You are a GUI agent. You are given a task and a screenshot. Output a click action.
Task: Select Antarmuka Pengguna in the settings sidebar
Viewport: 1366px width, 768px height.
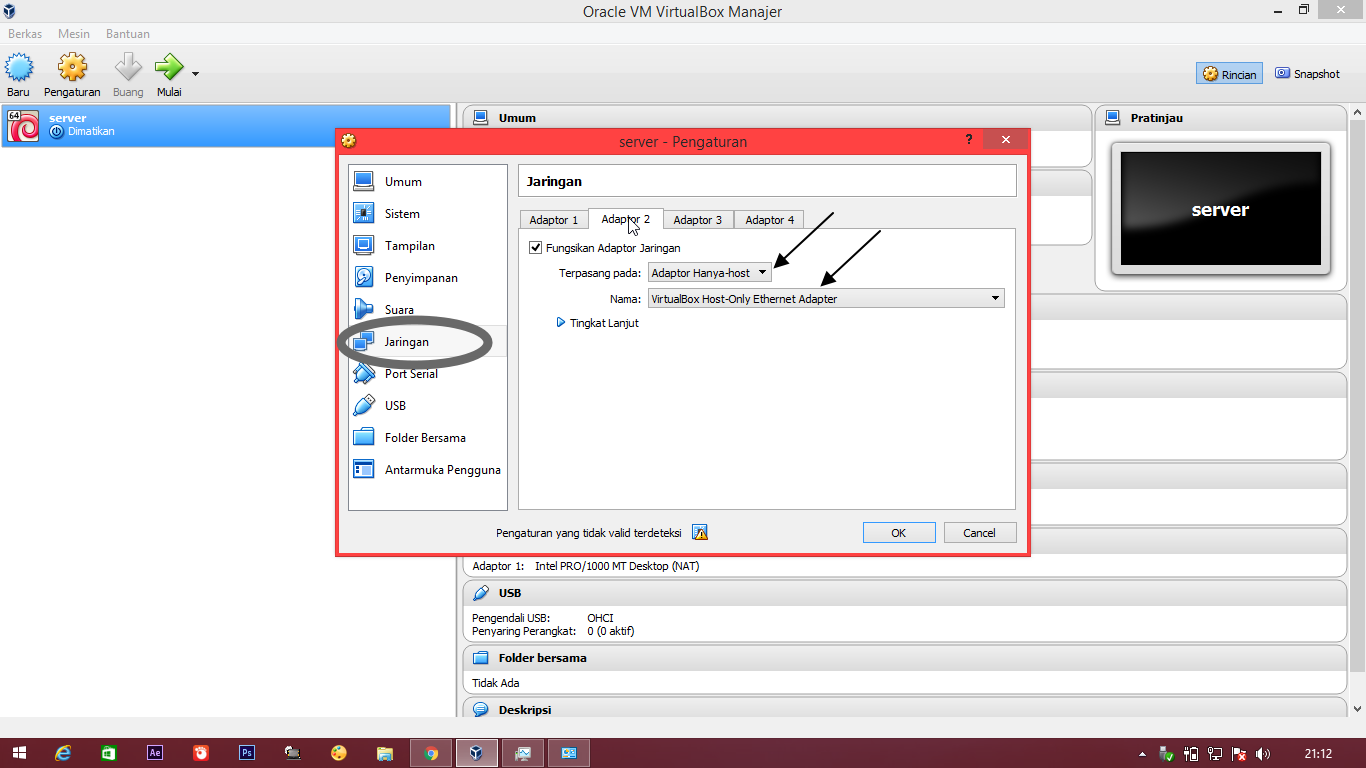click(x=427, y=470)
